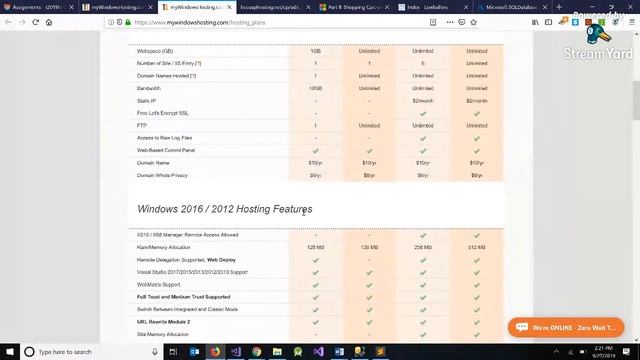Reload the current page

click(x=36, y=22)
